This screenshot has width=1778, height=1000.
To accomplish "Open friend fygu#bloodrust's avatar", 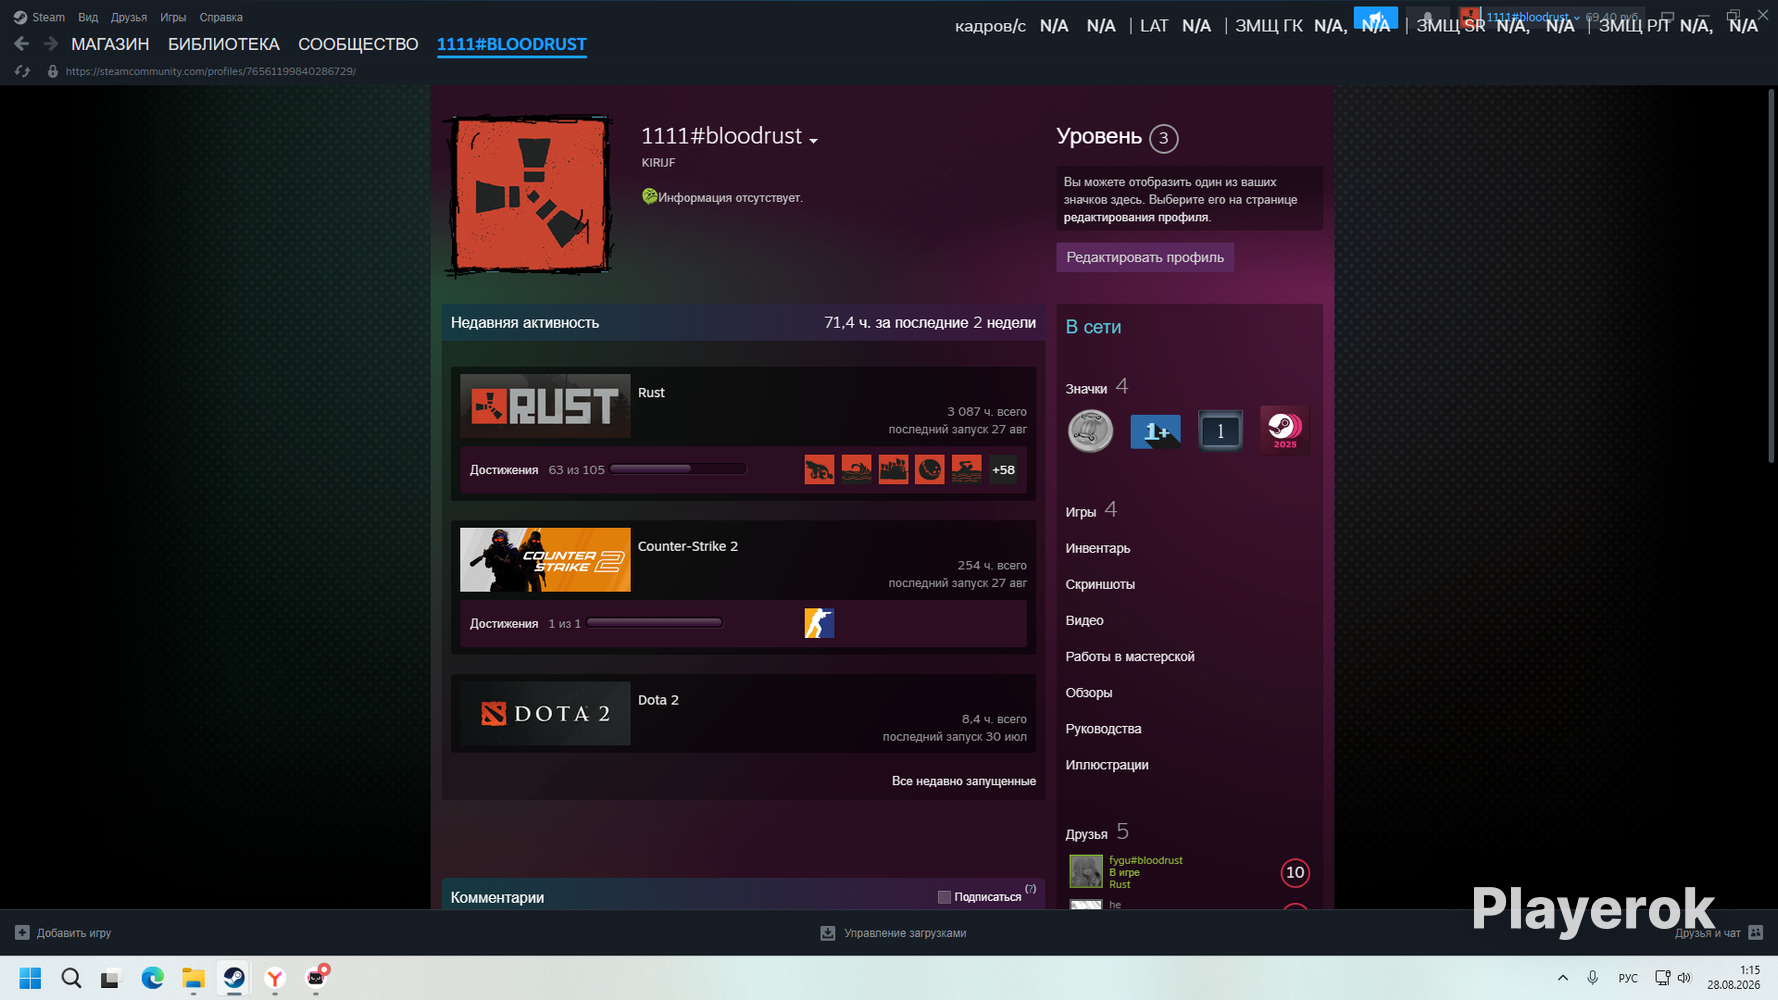I will 1086,872.
